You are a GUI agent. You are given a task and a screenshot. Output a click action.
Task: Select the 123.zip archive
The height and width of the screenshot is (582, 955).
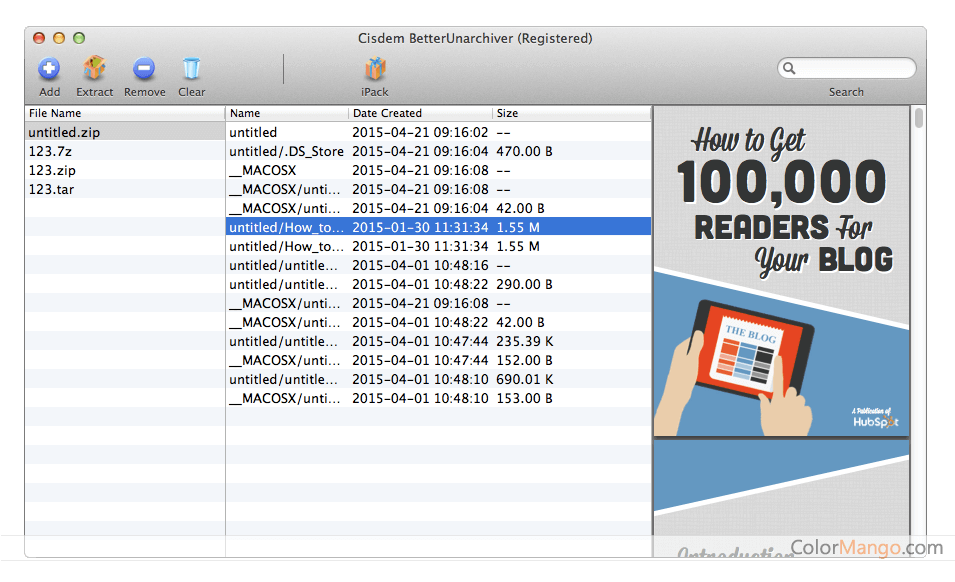(x=125, y=170)
